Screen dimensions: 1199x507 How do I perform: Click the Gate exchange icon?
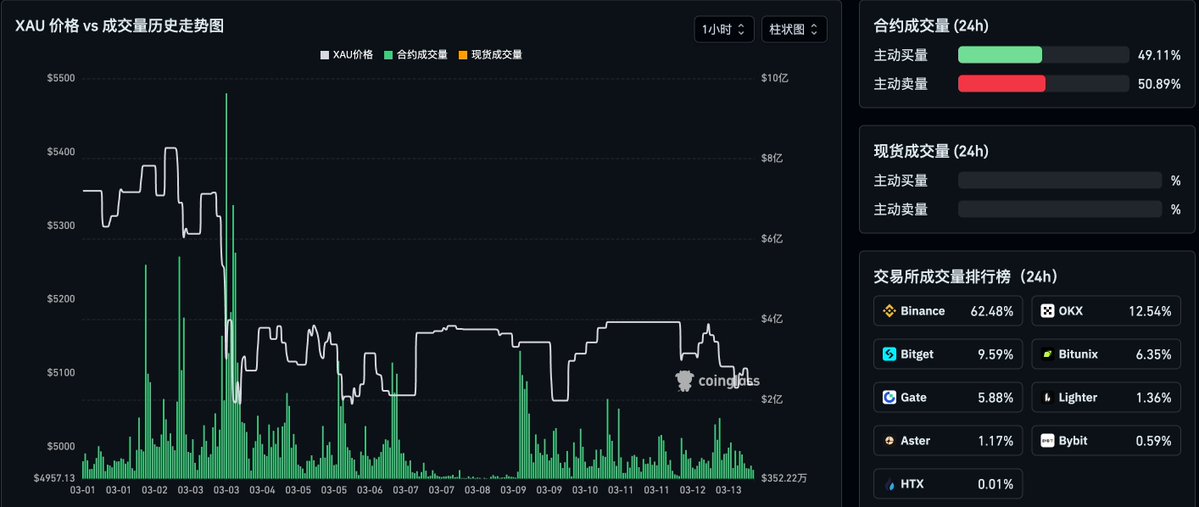(889, 398)
